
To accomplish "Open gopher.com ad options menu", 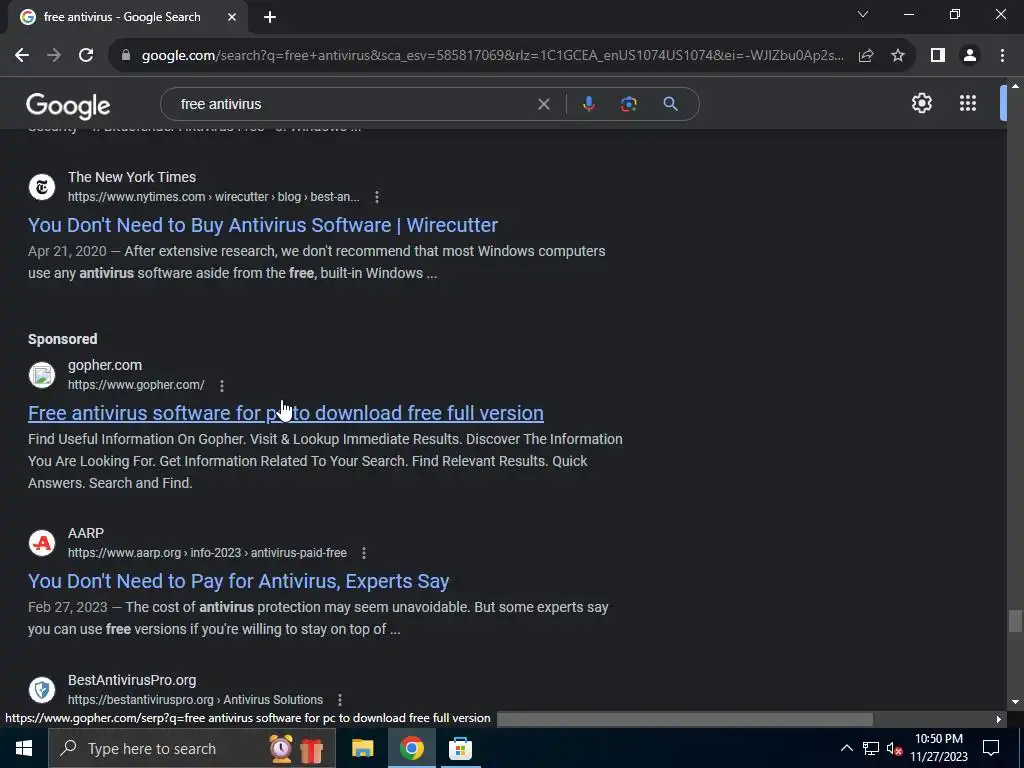I will click(x=222, y=386).
